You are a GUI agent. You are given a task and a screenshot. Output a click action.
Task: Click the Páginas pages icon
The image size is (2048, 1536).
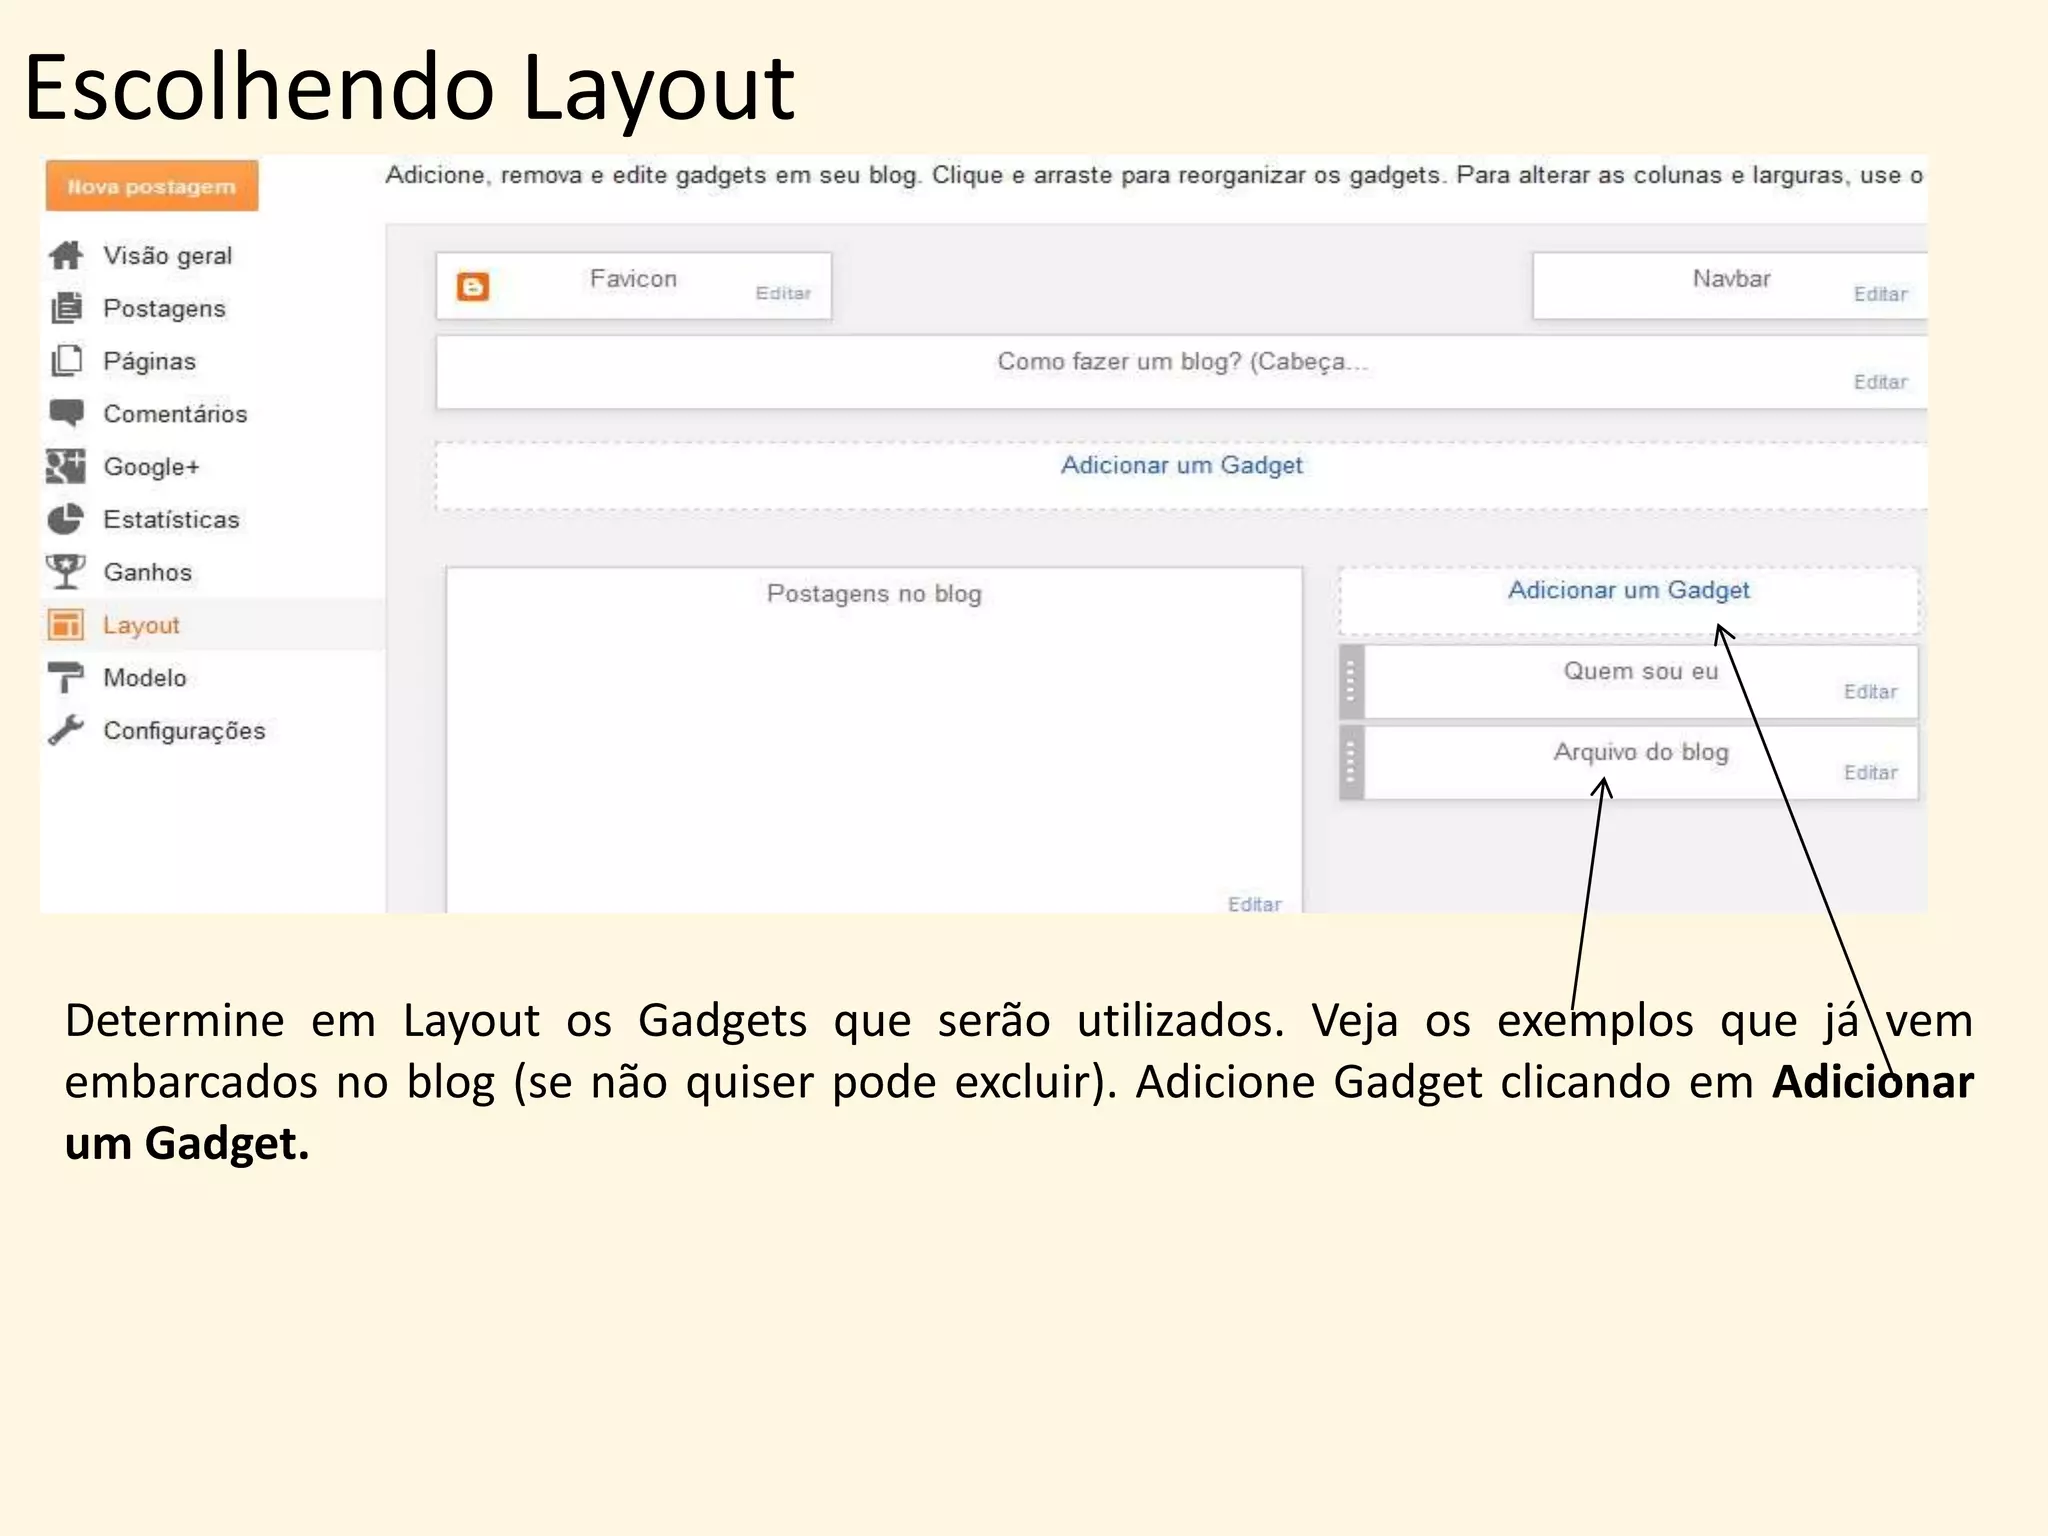(66, 361)
